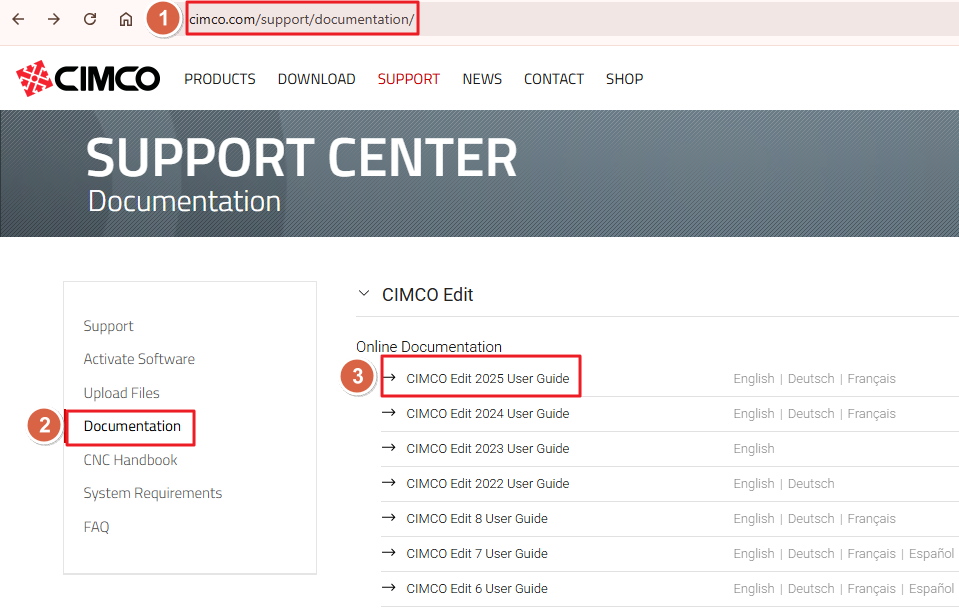This screenshot has width=959, height=614.
Task: Click arrow icon beside CIMCO Edit 8 User Guide
Action: pyautogui.click(x=388, y=518)
